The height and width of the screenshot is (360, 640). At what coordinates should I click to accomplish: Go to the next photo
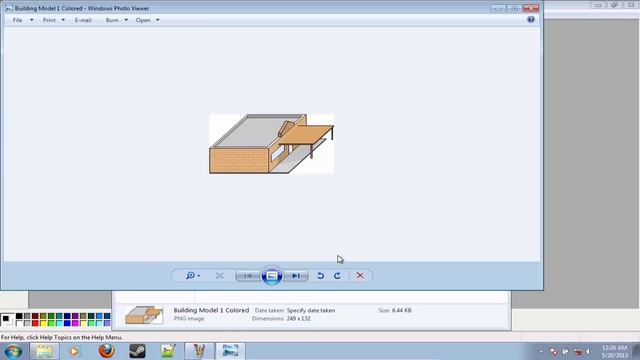pyautogui.click(x=296, y=276)
